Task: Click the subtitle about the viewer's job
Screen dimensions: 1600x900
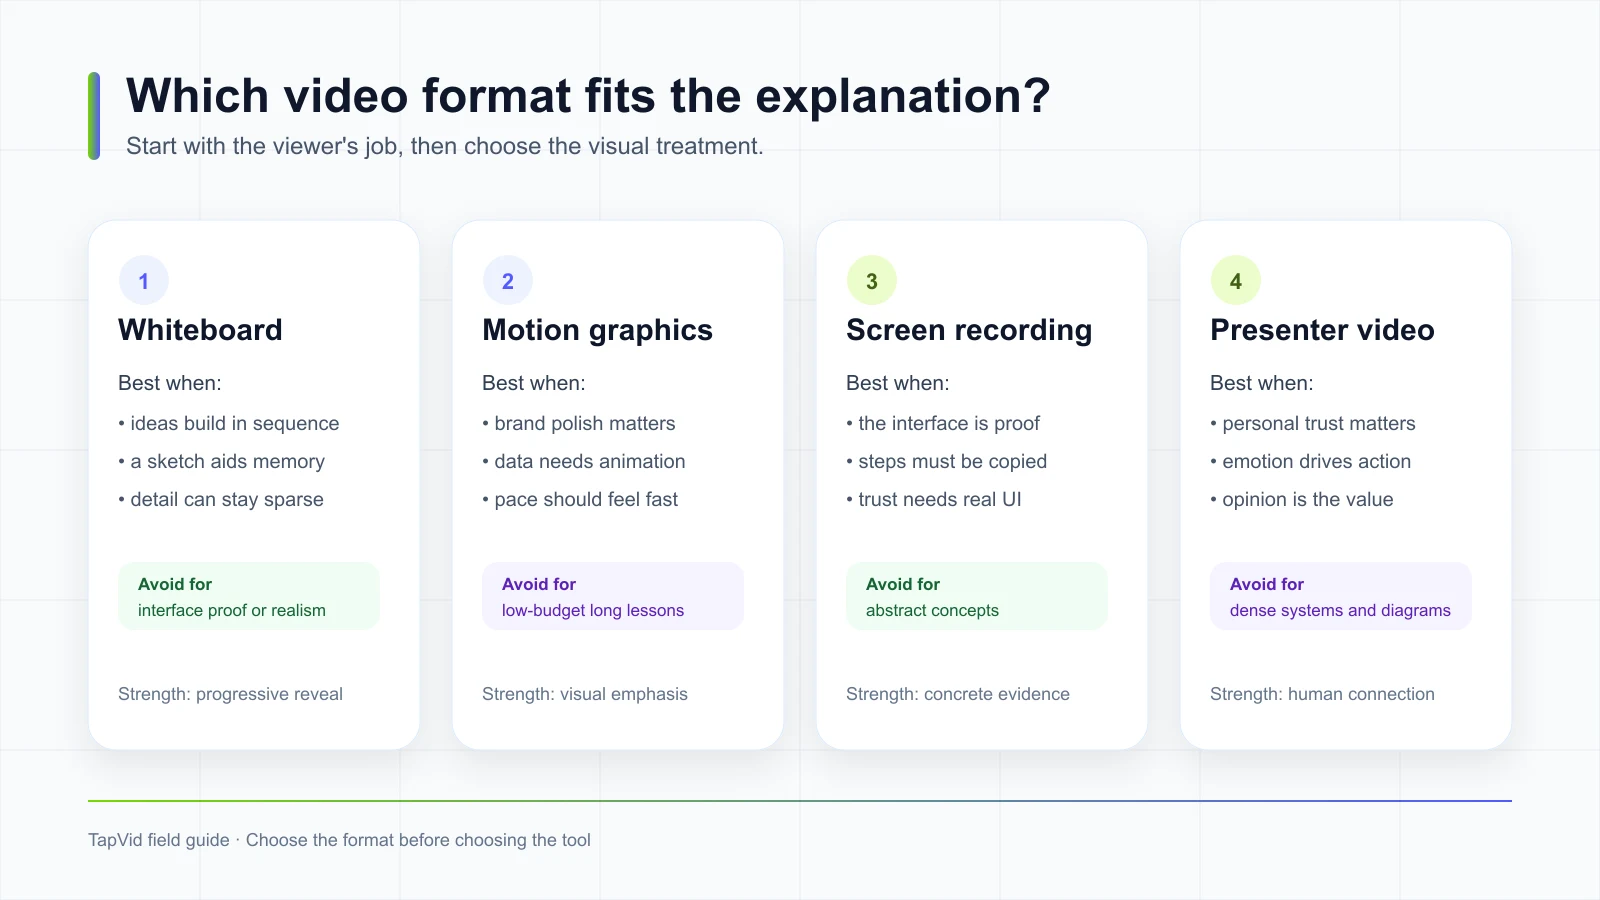Action: point(445,146)
